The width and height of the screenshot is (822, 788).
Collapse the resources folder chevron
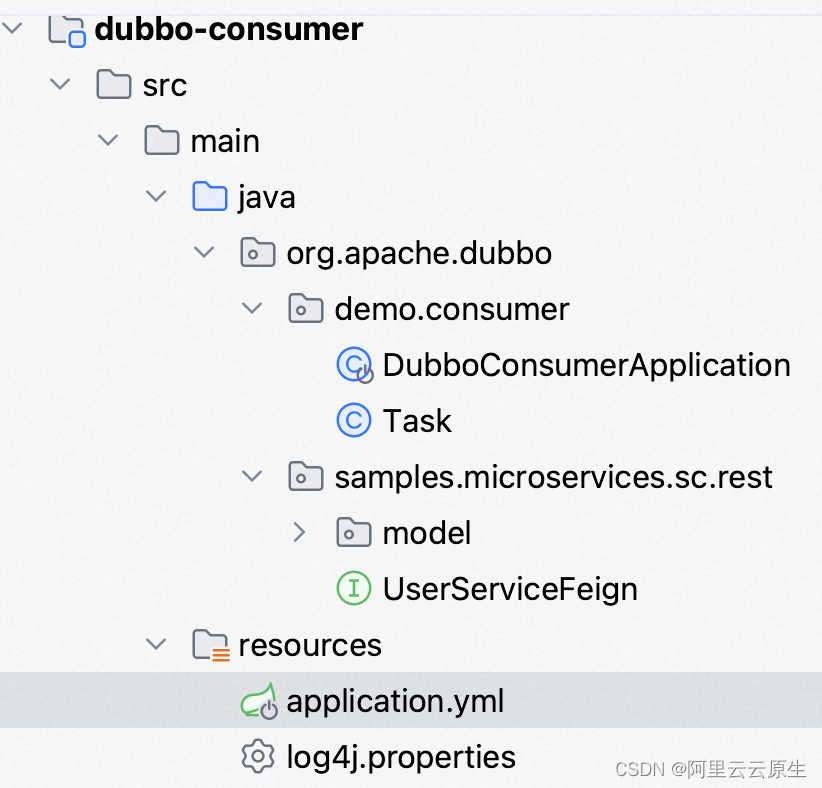(x=156, y=644)
